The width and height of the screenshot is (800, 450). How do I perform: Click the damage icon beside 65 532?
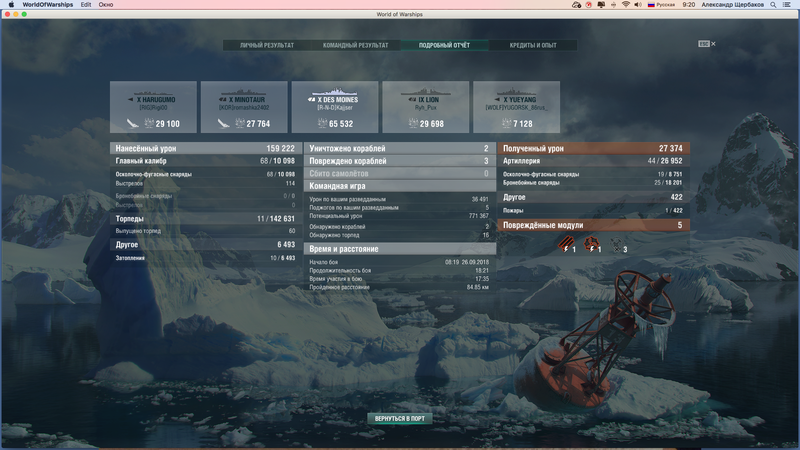click(322, 123)
